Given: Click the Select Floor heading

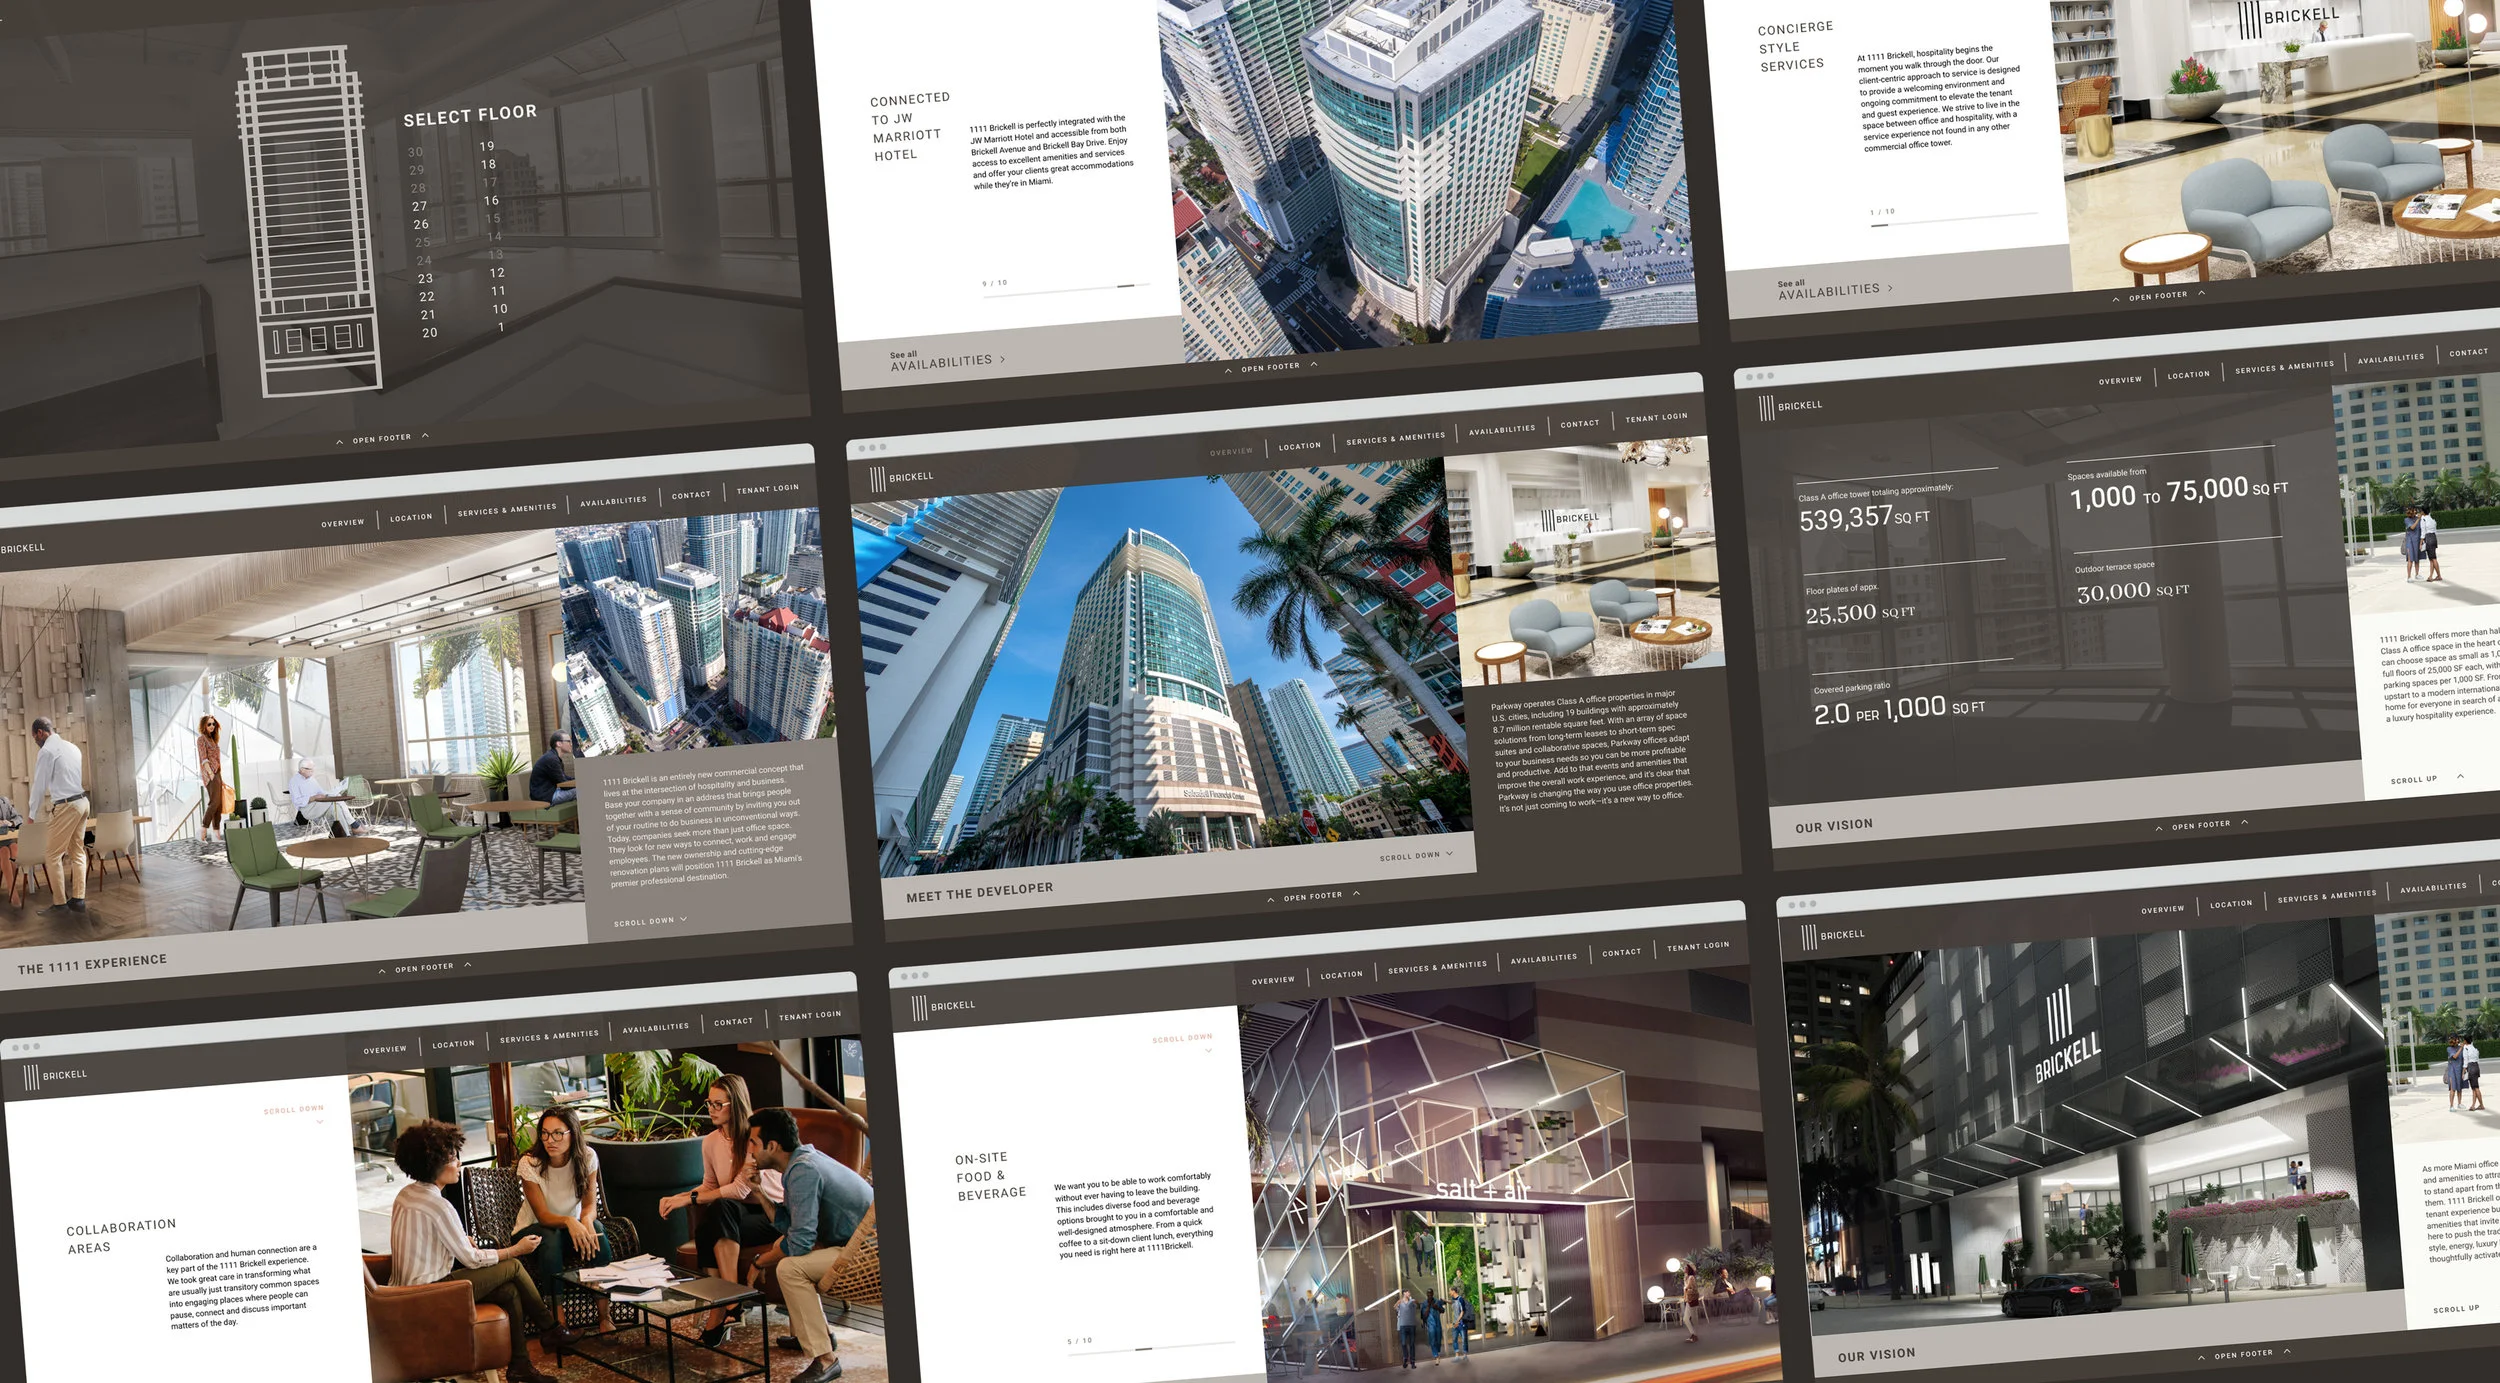Looking at the screenshot, I should [x=470, y=115].
